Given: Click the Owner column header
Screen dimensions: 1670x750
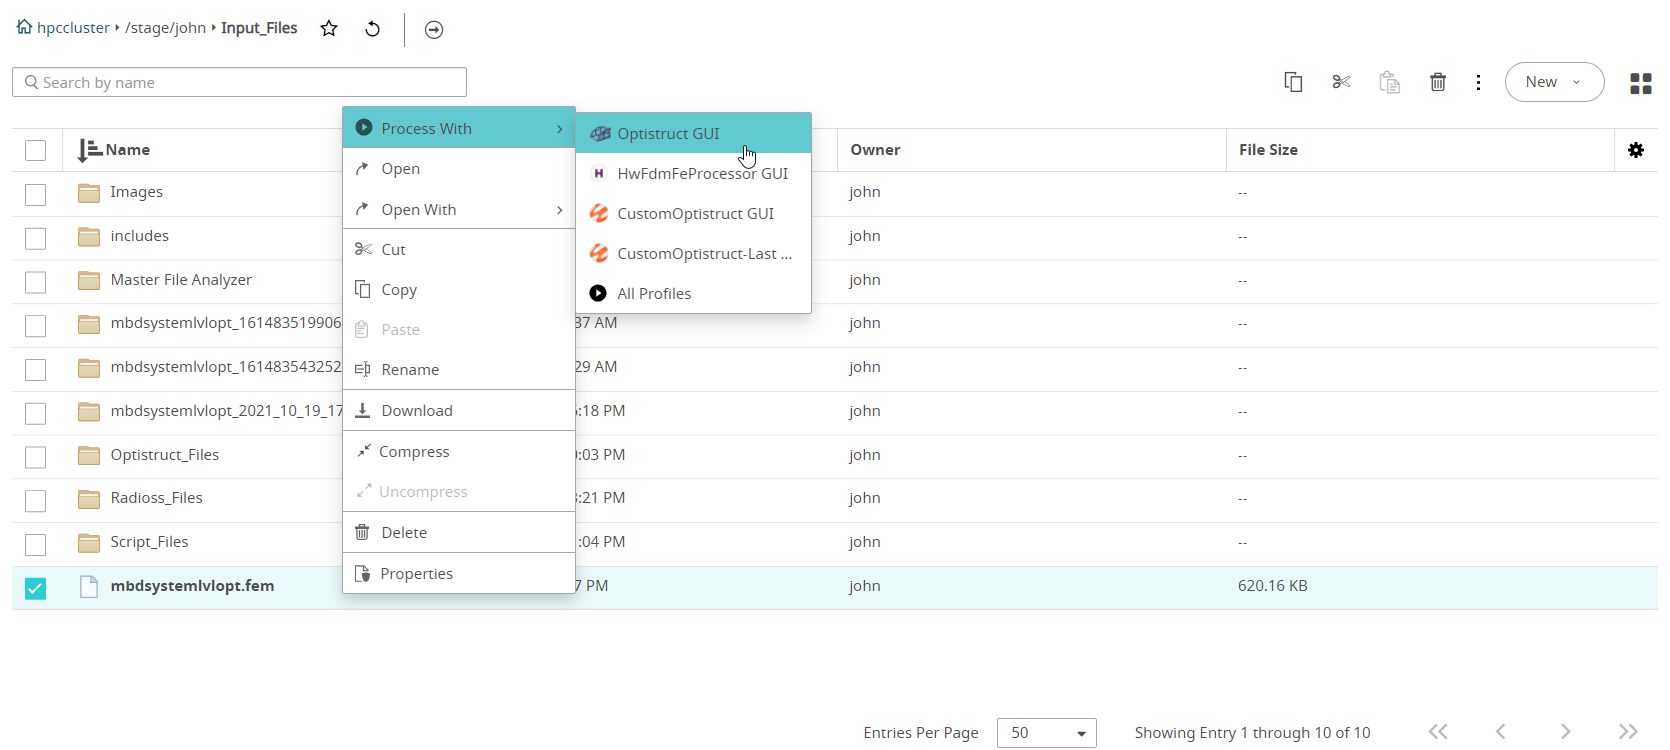Looking at the screenshot, I should coord(875,150).
